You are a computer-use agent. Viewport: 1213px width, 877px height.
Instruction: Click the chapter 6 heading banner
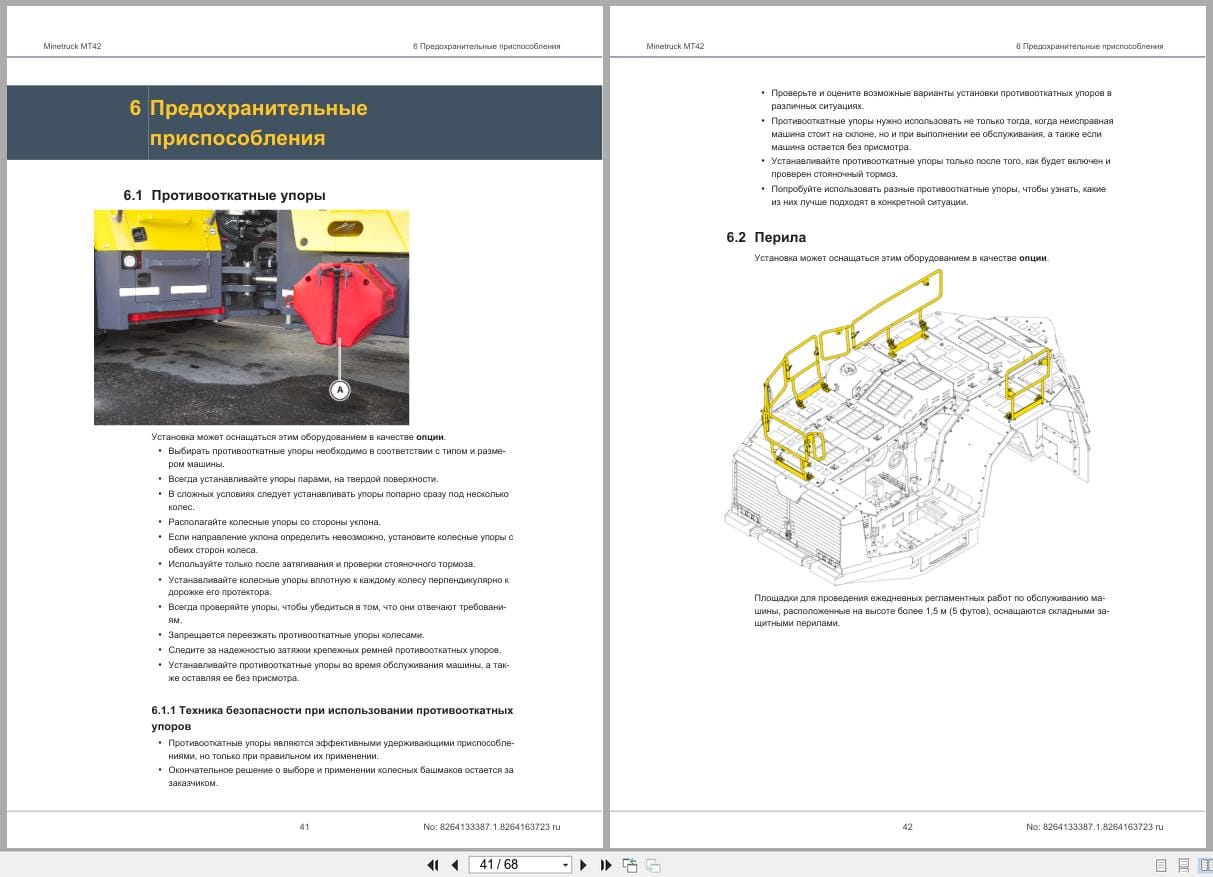304,123
